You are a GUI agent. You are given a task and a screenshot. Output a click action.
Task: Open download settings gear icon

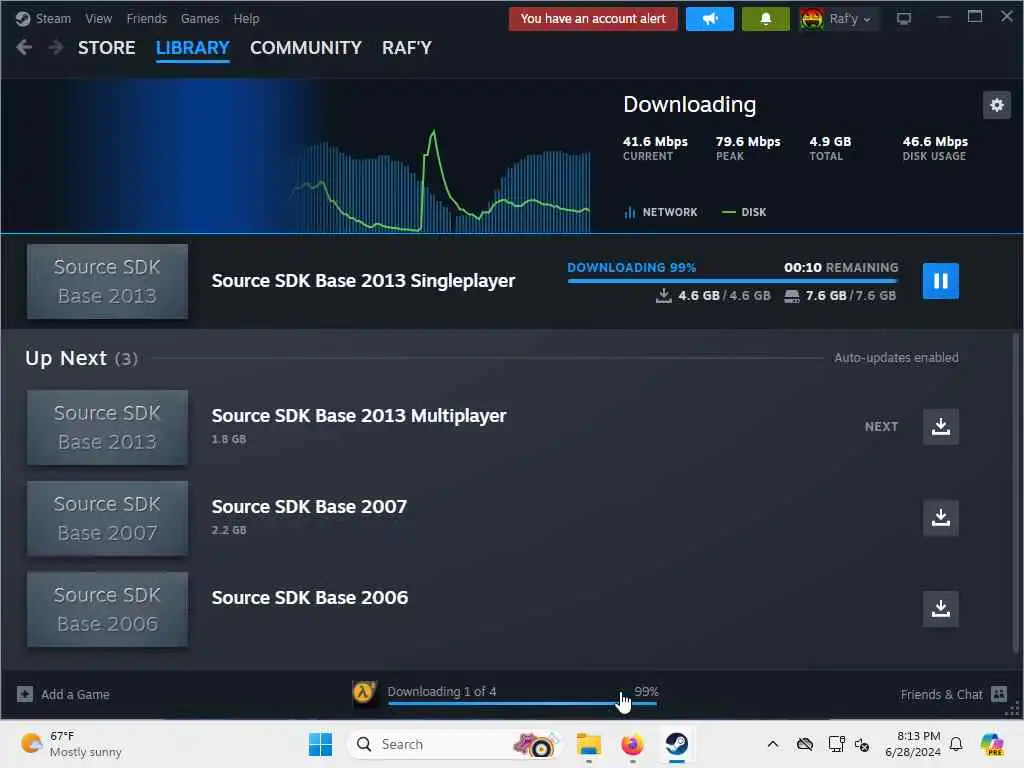coord(997,105)
